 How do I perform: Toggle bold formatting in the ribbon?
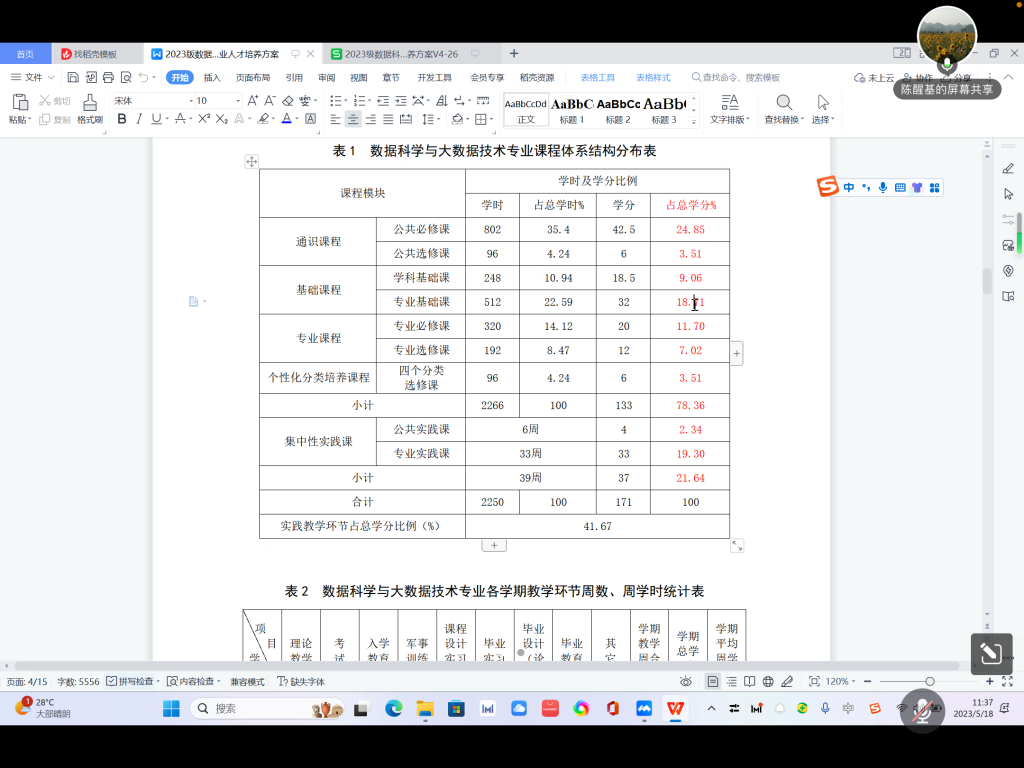(122, 119)
